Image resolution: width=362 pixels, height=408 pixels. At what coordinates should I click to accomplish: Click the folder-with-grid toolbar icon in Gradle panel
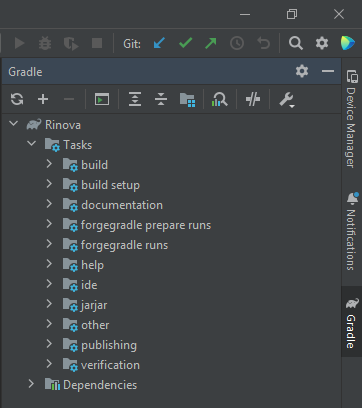[187, 100]
